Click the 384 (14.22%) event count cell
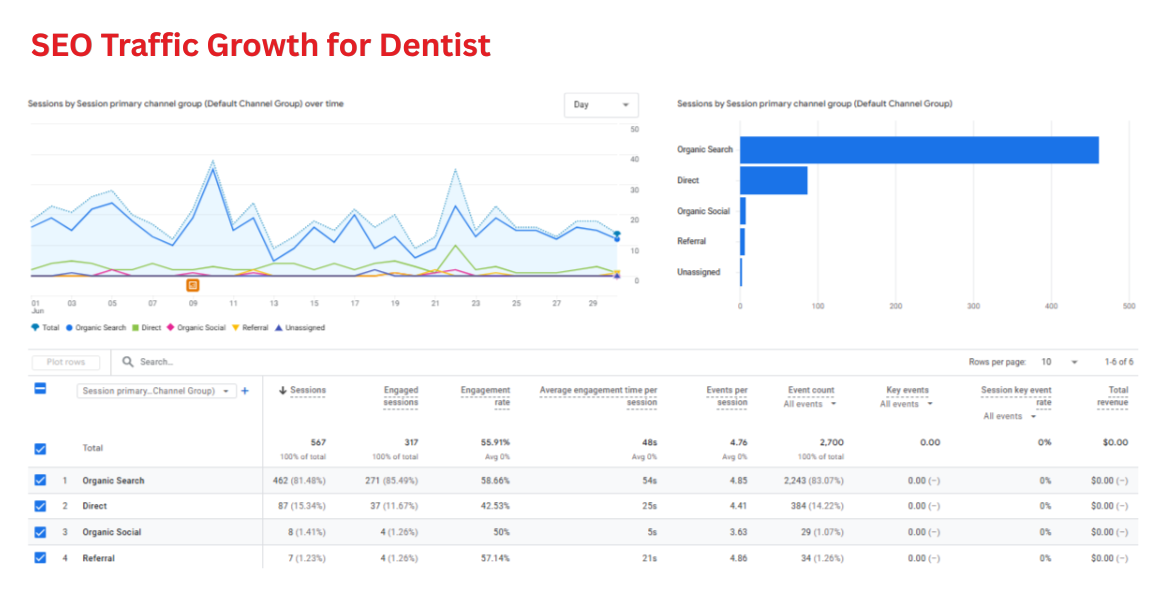The image size is (1170, 593). pos(818,506)
